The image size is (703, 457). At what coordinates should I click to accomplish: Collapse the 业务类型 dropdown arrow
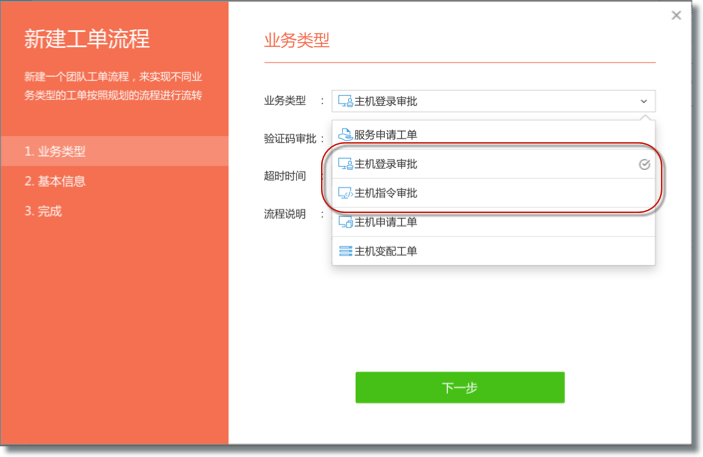644,101
